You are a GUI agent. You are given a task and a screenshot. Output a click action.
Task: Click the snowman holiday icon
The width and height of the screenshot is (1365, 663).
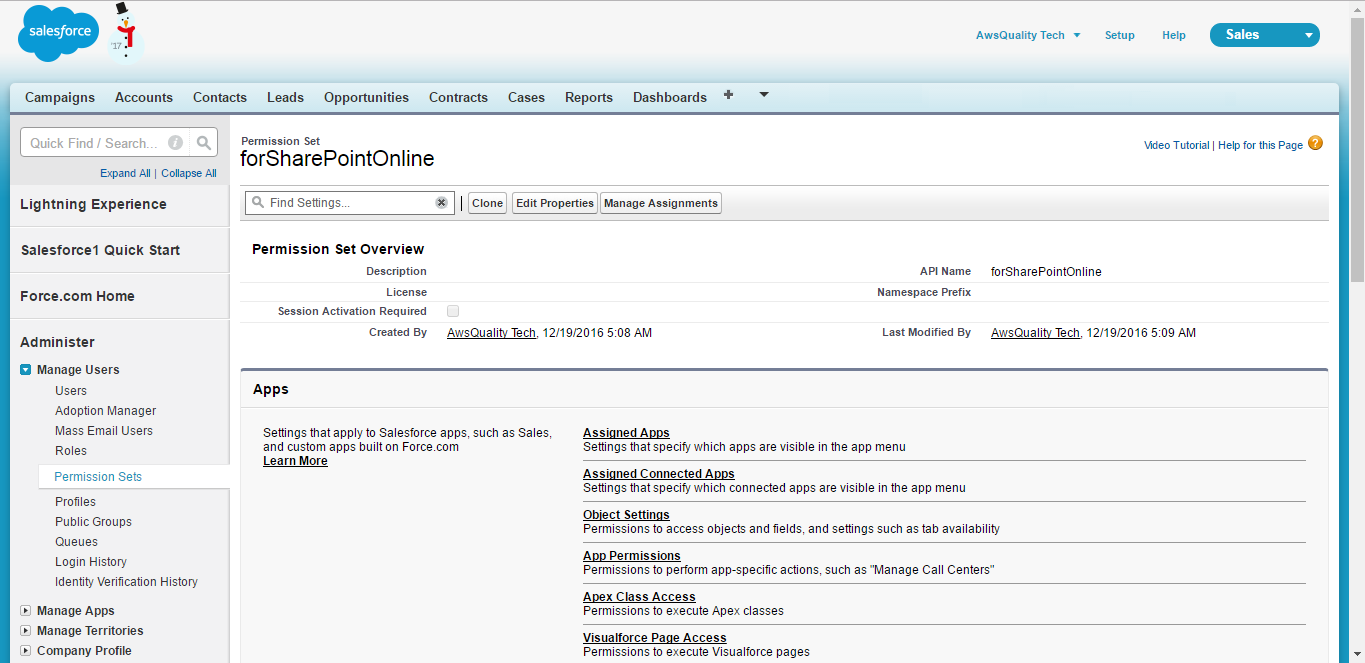coord(124,32)
